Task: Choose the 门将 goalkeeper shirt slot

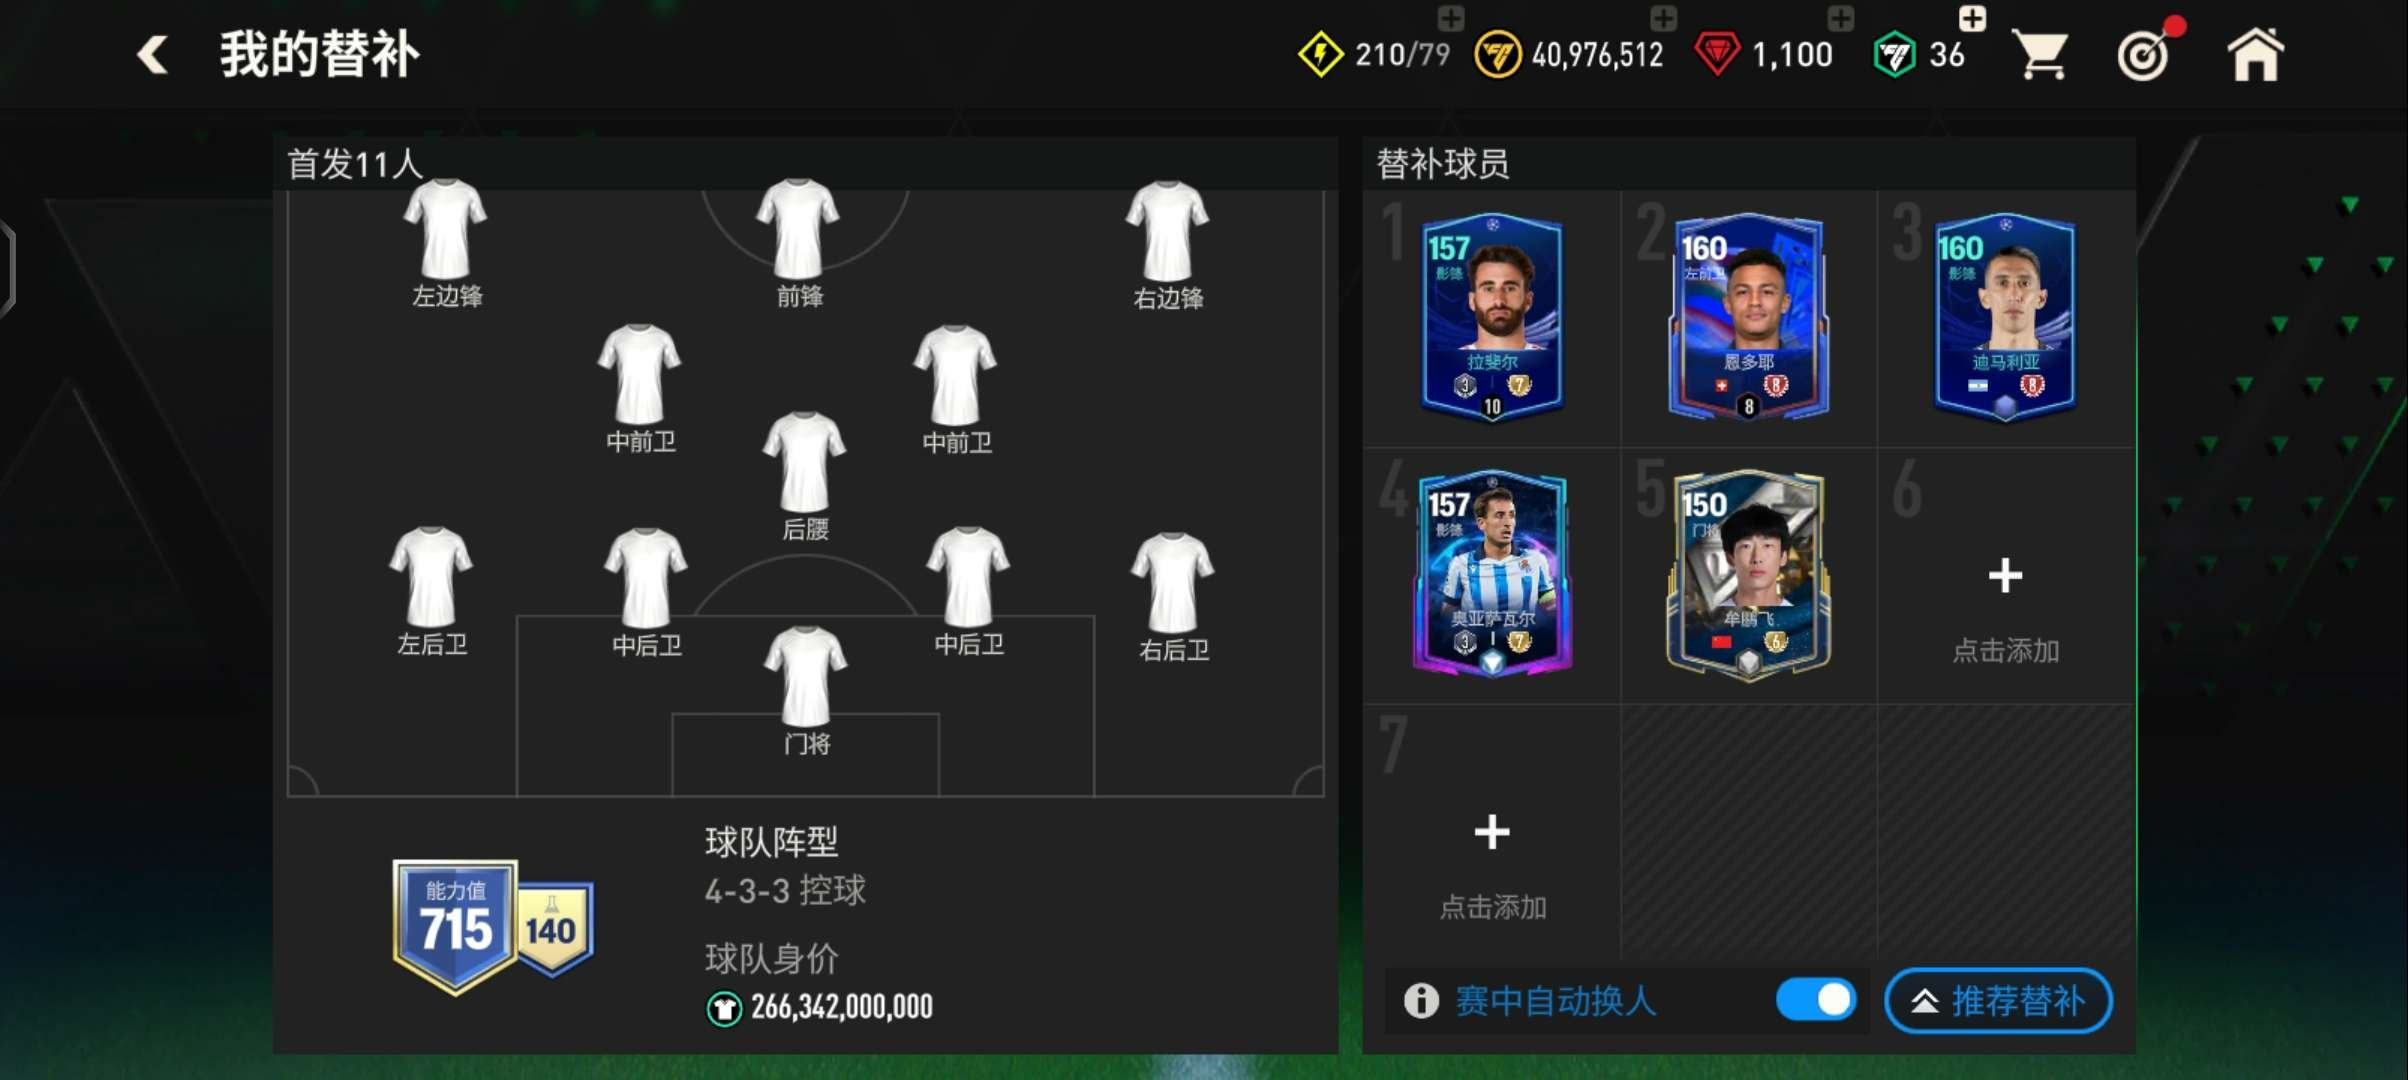Action: (x=806, y=690)
